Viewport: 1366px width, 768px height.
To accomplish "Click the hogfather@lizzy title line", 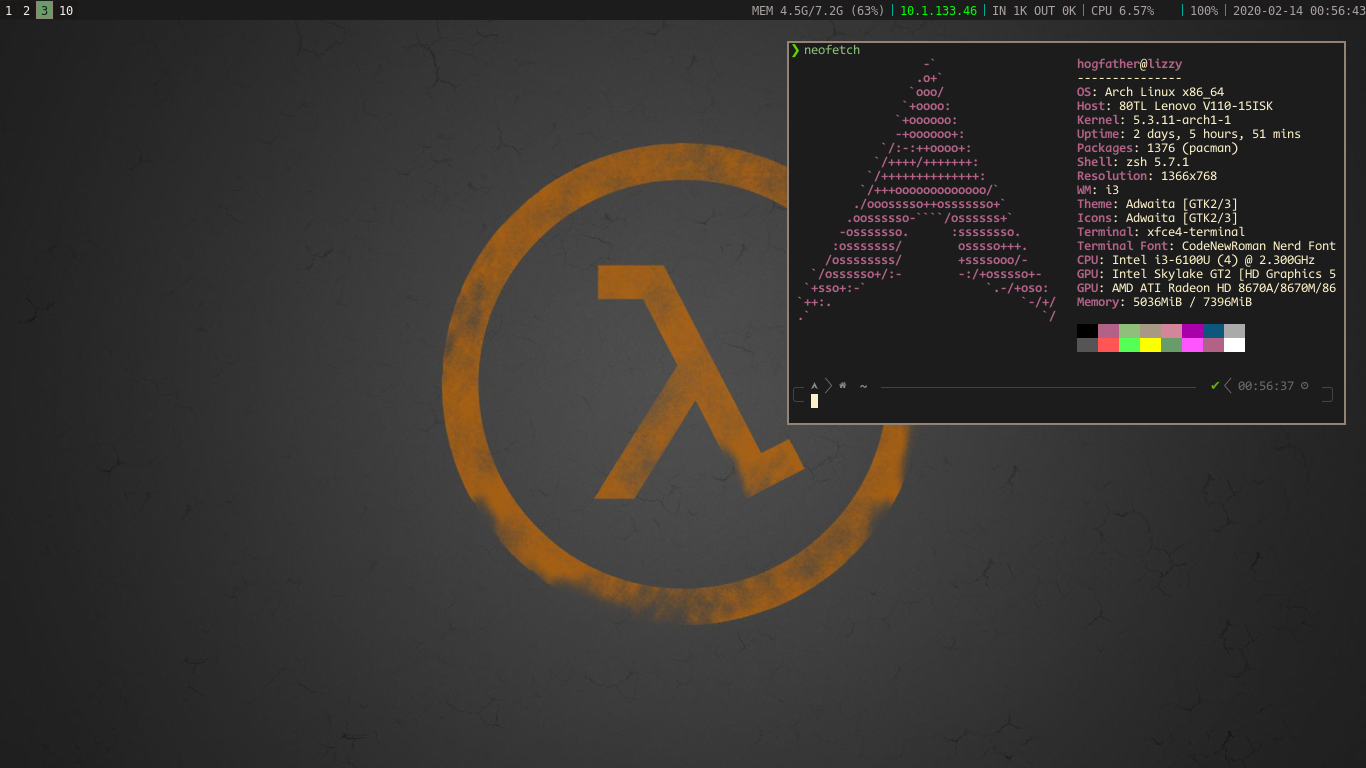I will (1129, 64).
